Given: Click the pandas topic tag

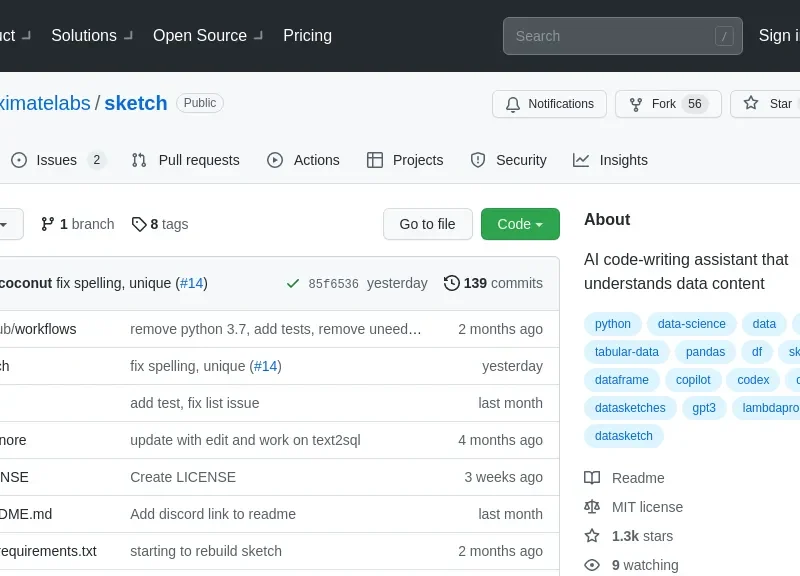Looking at the screenshot, I should click(x=705, y=352).
